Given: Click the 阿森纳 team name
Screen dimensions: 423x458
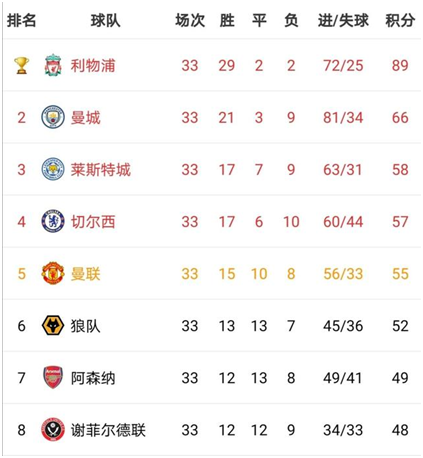Looking at the screenshot, I should [93, 378].
